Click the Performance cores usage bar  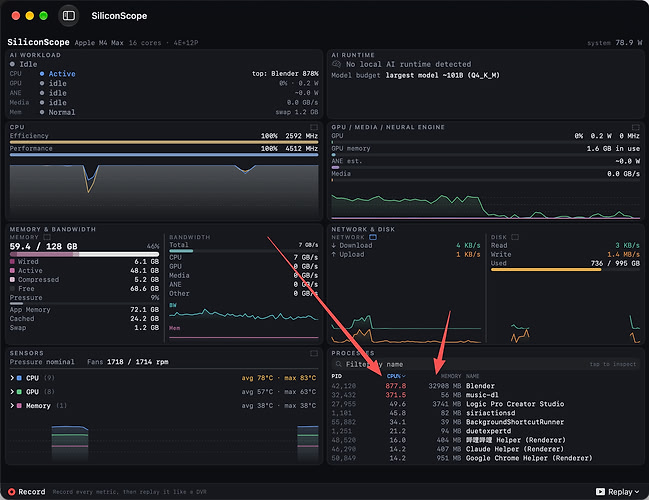(164, 155)
